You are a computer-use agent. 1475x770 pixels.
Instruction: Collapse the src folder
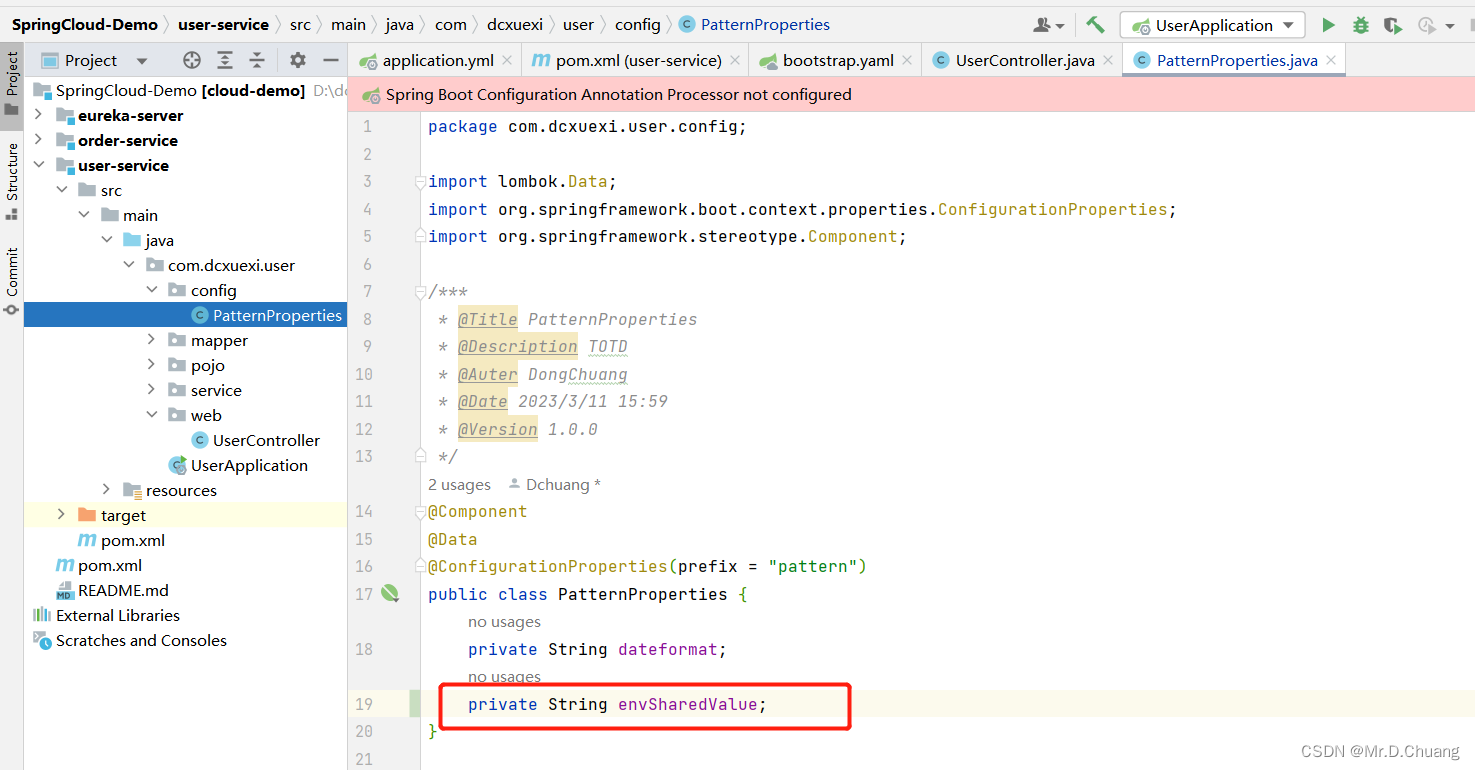point(62,190)
